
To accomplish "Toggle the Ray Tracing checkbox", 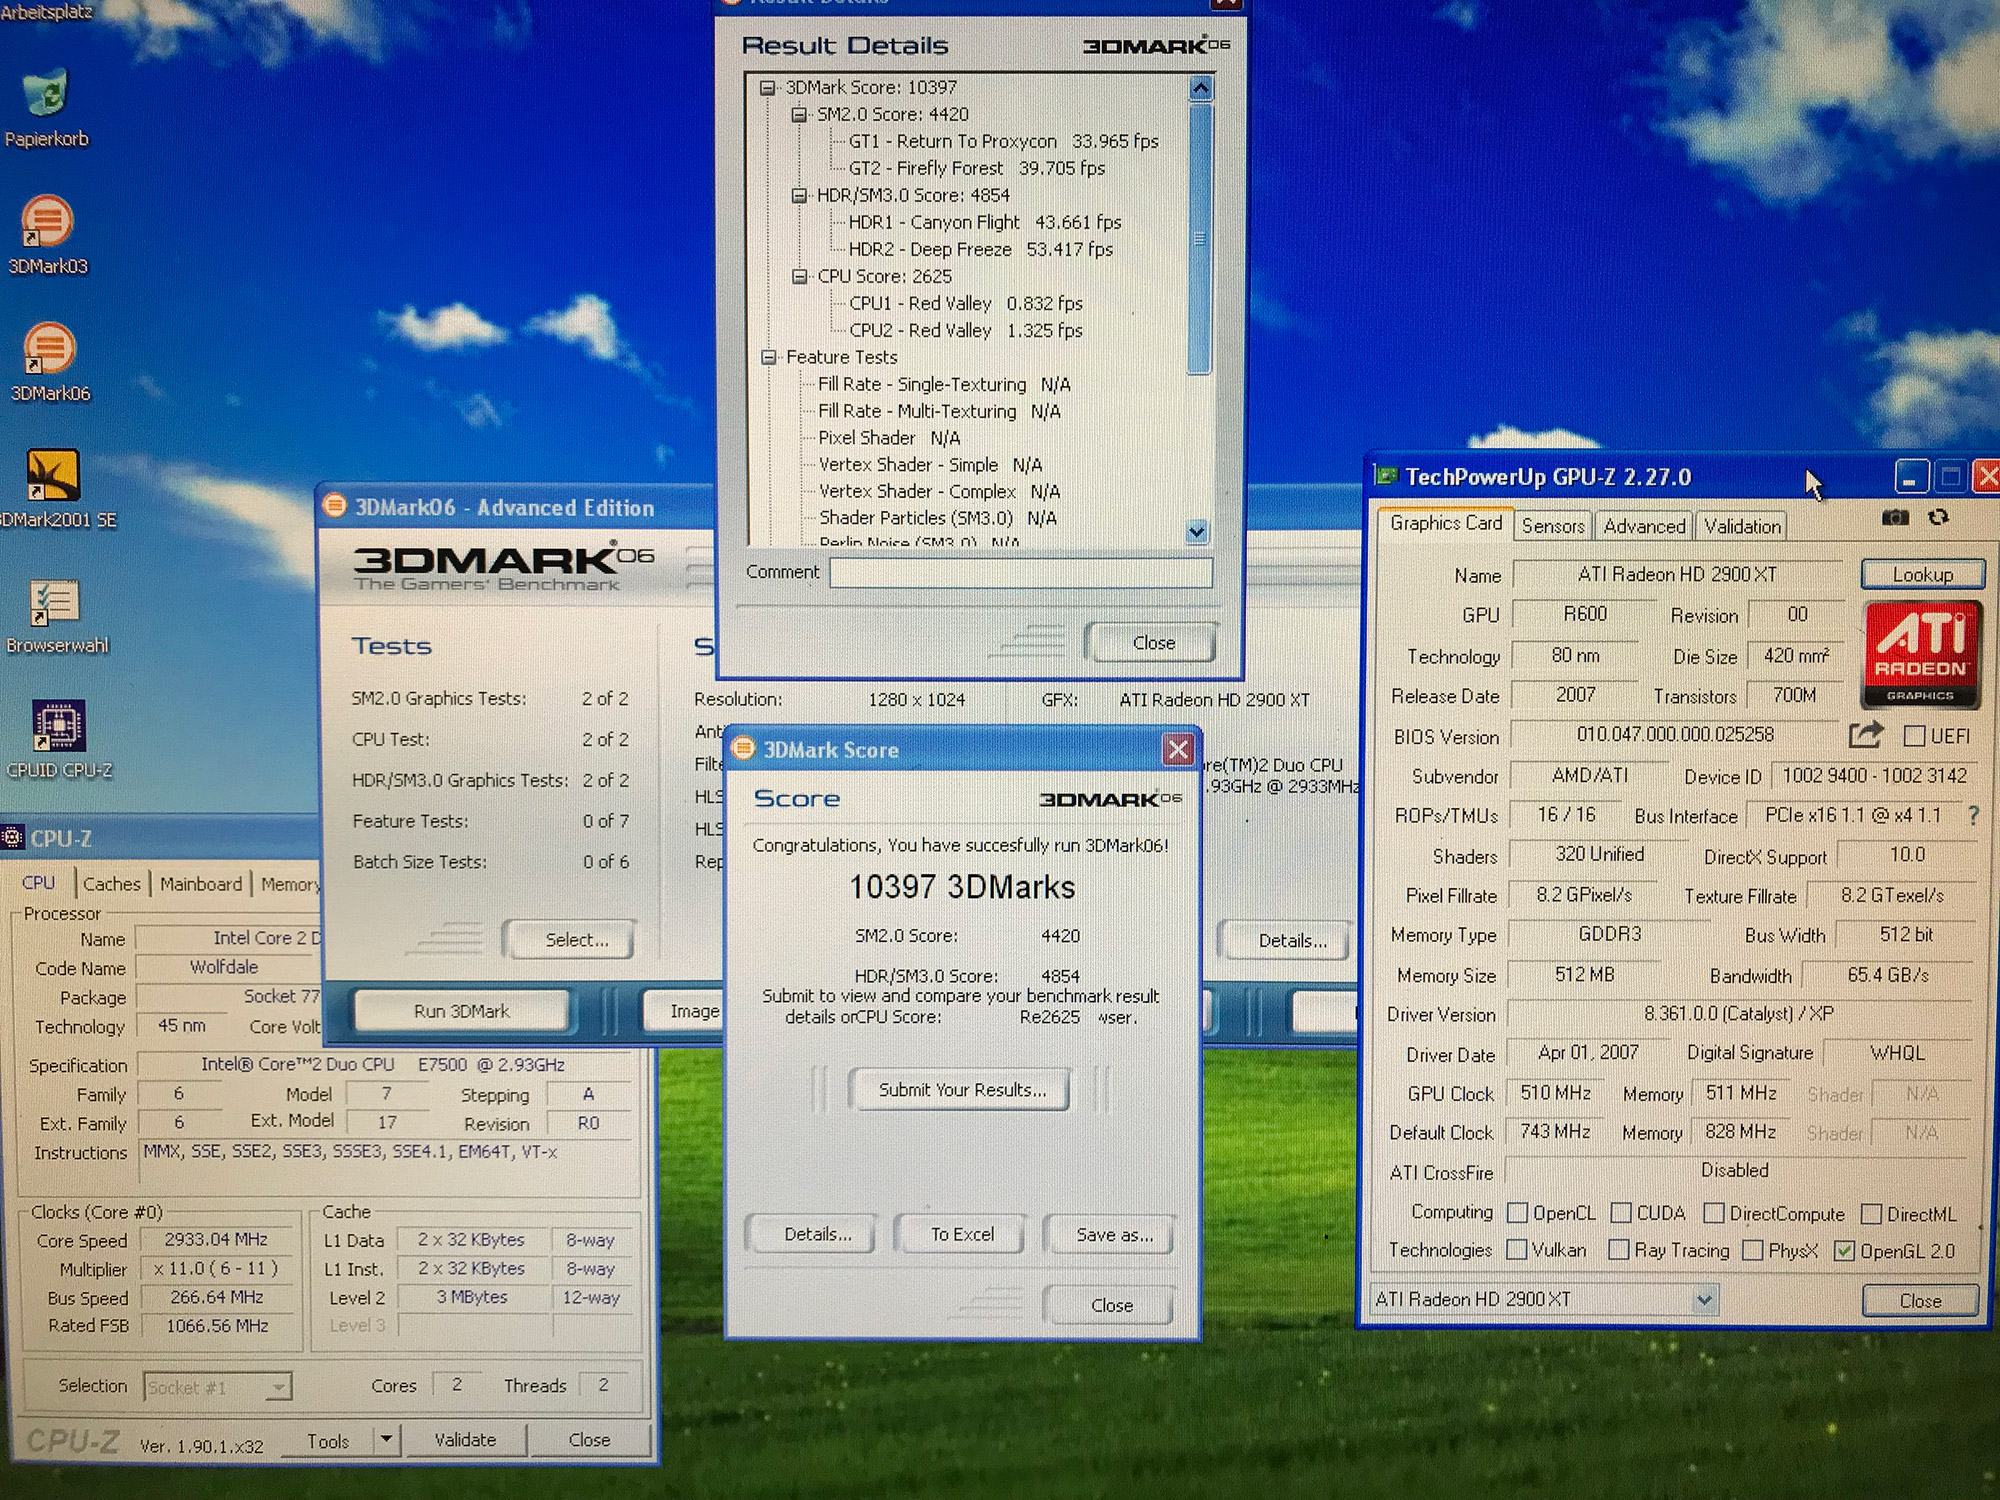I will (1618, 1249).
